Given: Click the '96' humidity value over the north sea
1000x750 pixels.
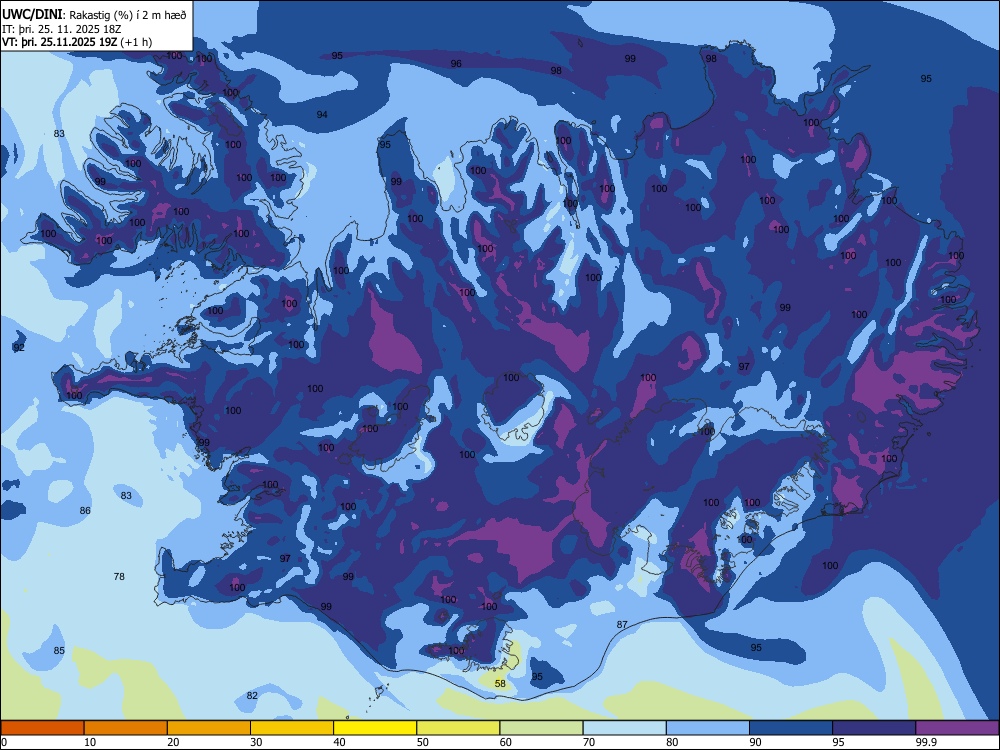Looking at the screenshot, I should tap(456, 63).
